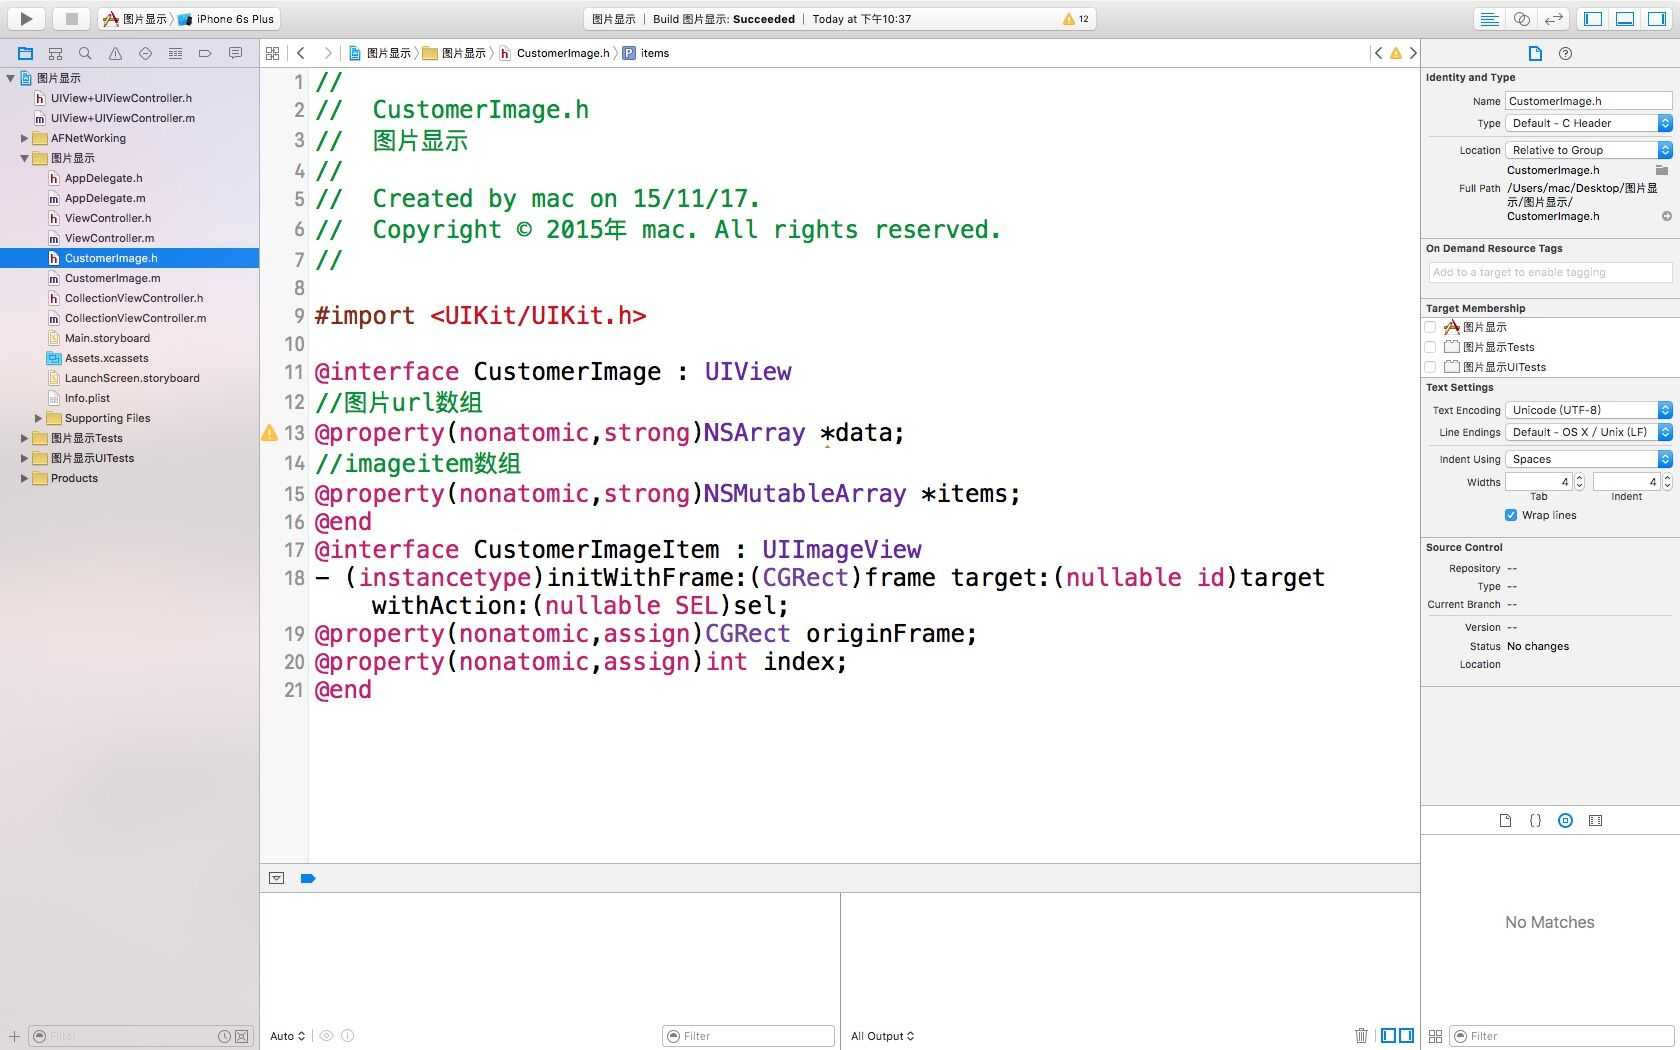This screenshot has height=1050, width=1680.
Task: Stop the running build
Action: [71, 18]
